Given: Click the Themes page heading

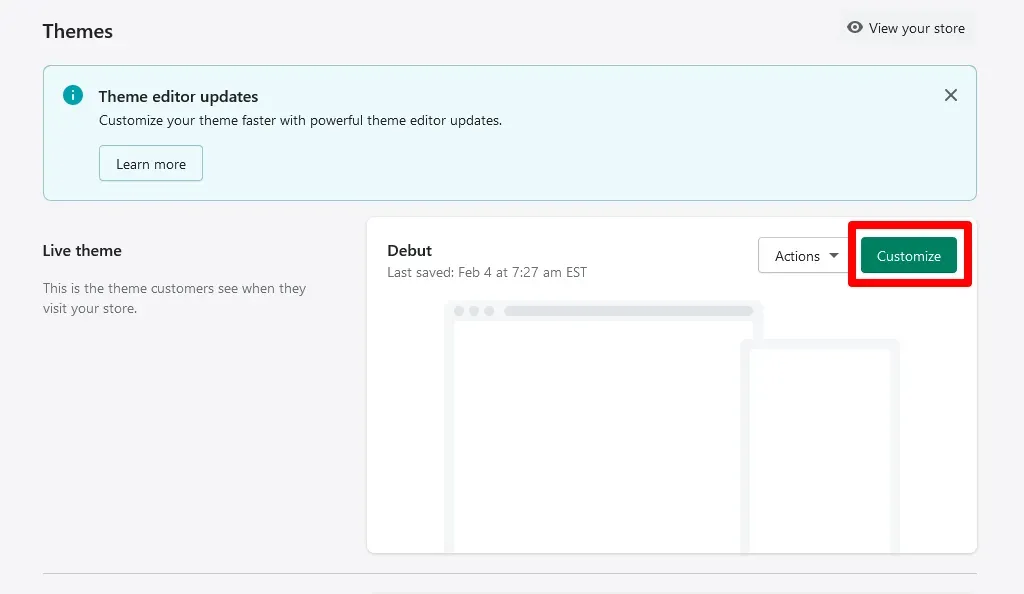Looking at the screenshot, I should (78, 31).
